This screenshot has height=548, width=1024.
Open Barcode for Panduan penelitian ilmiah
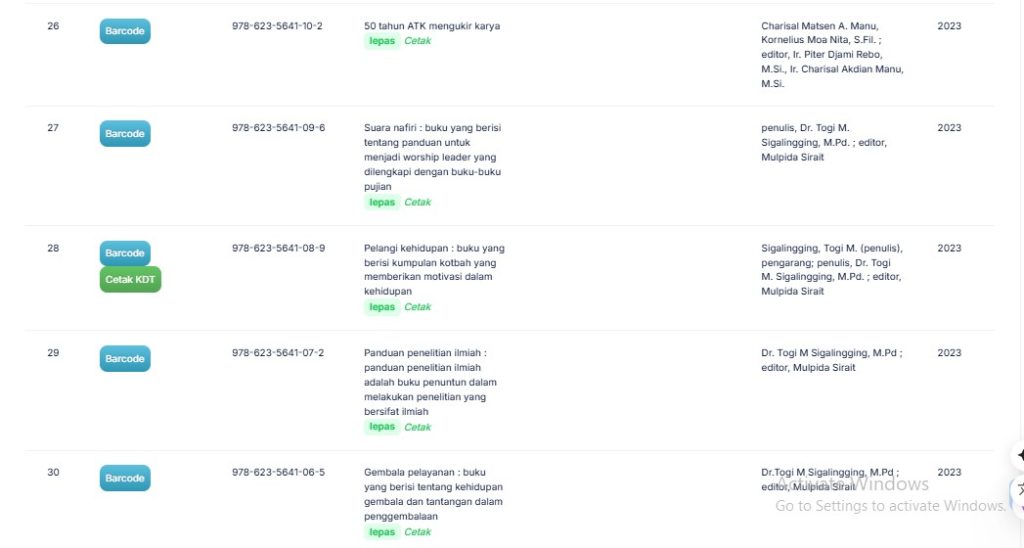125,358
